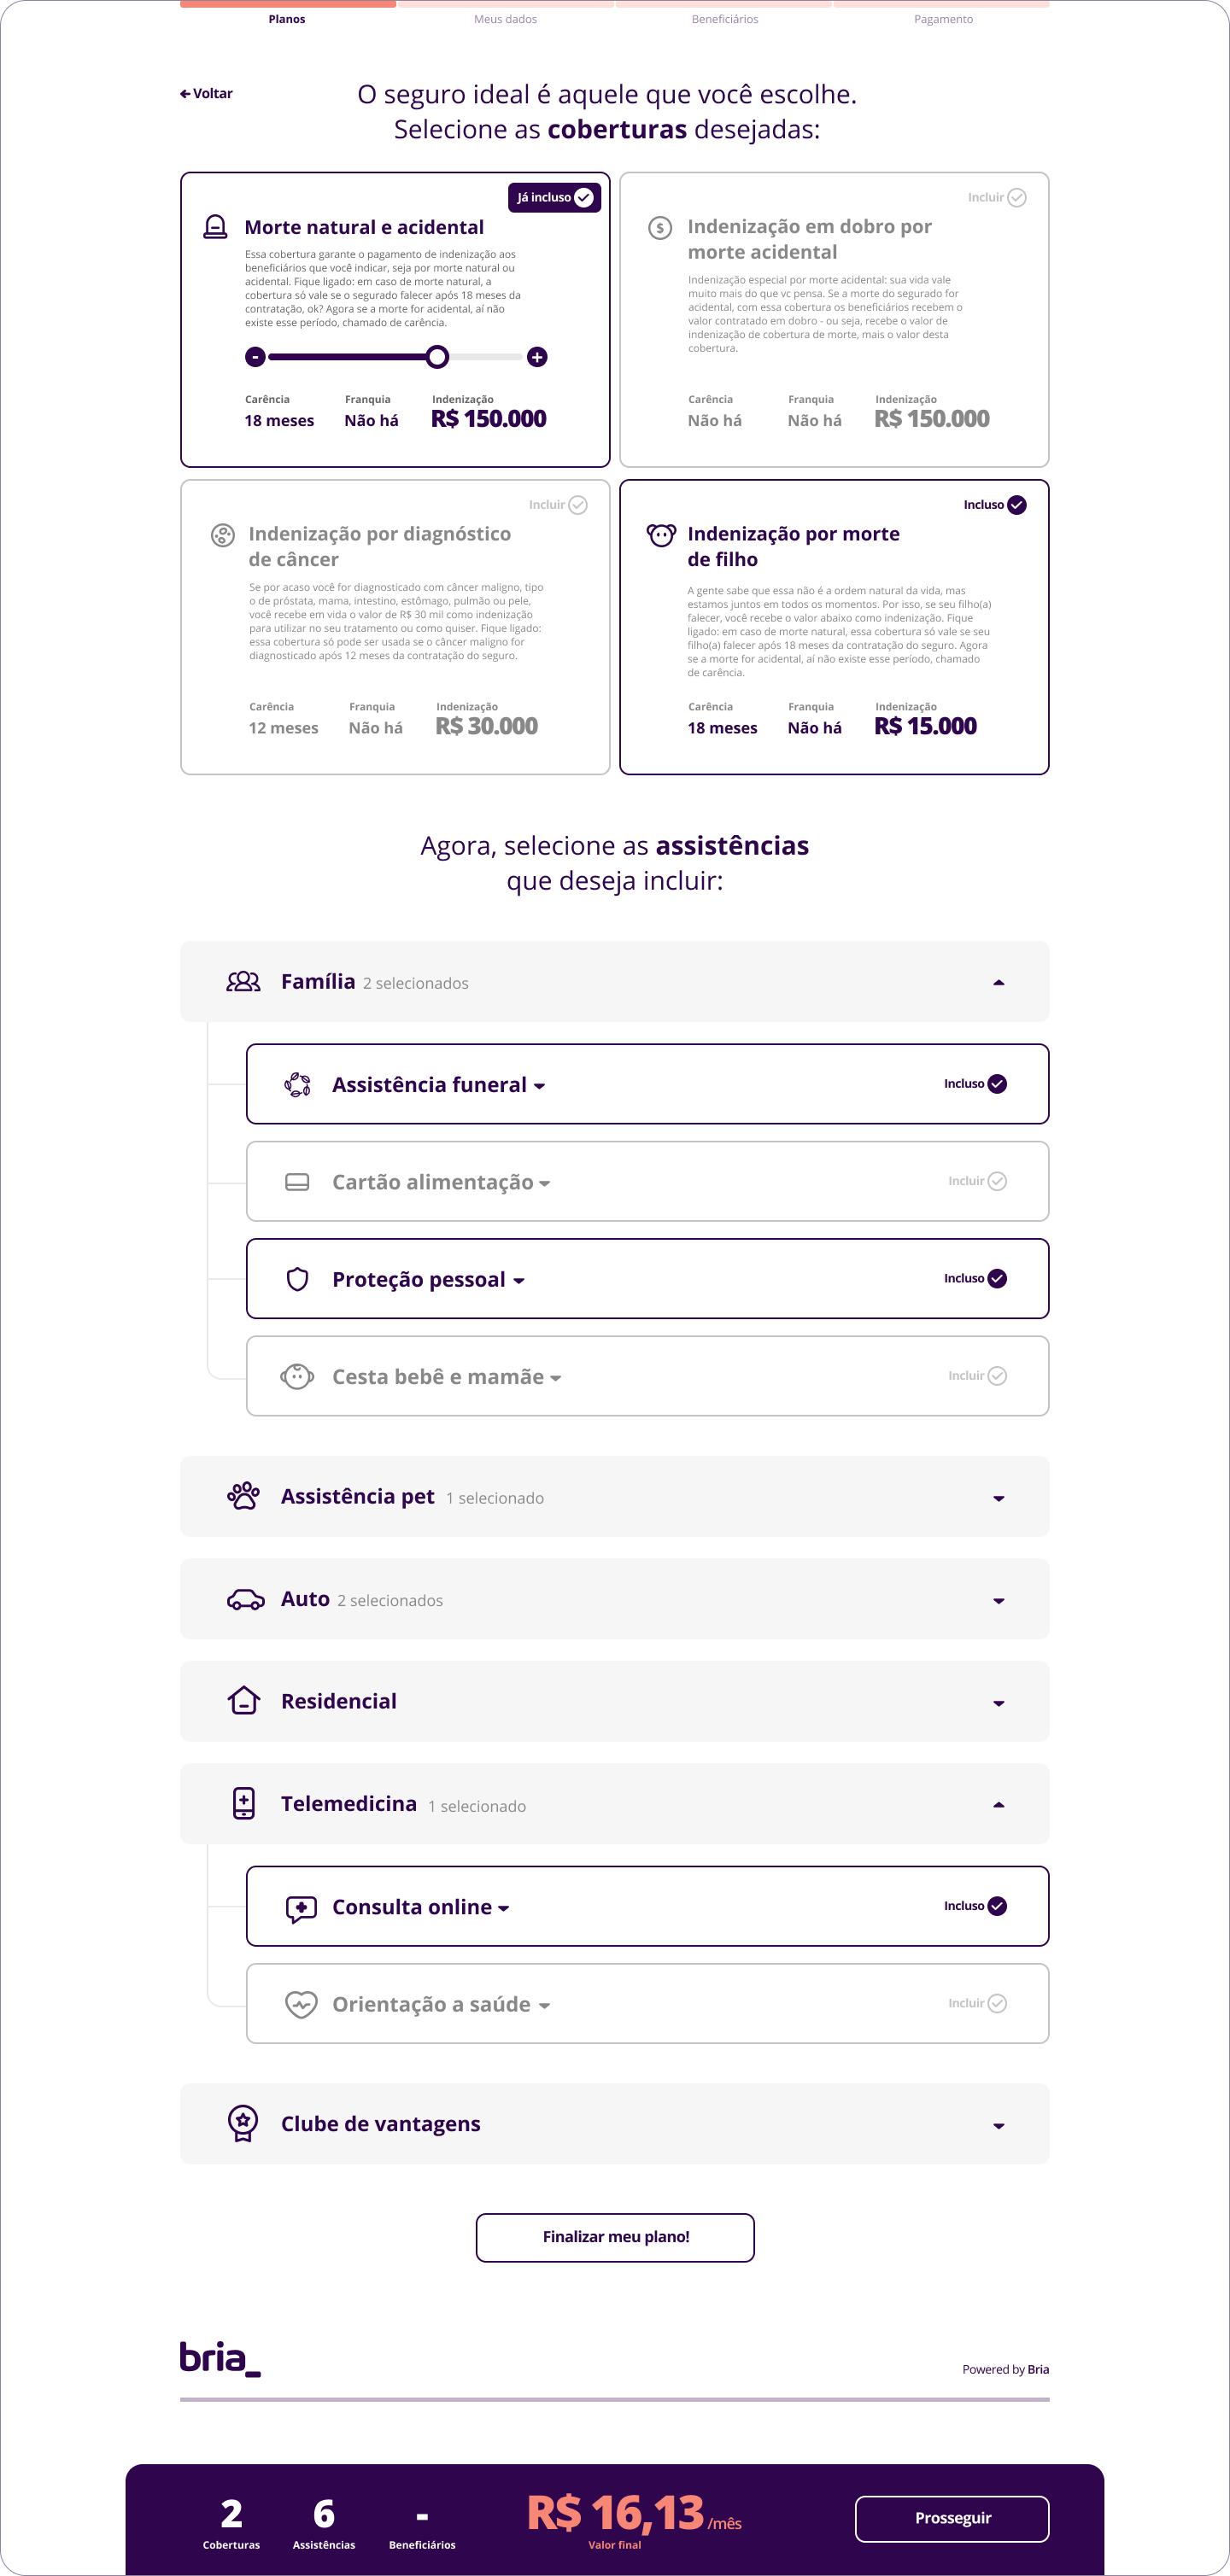1230x2576 pixels.
Task: Click the Auto car icon
Action: point(245,1599)
